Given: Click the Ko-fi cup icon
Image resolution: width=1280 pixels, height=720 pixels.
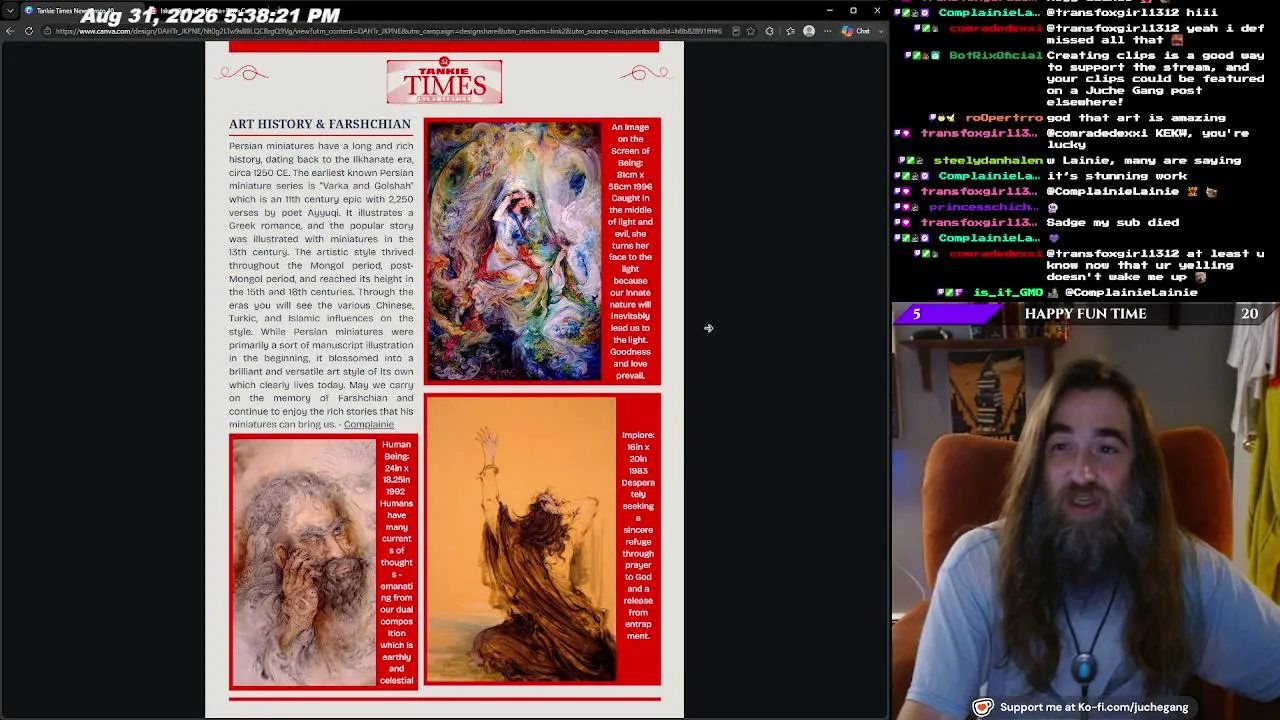Looking at the screenshot, I should (983, 707).
